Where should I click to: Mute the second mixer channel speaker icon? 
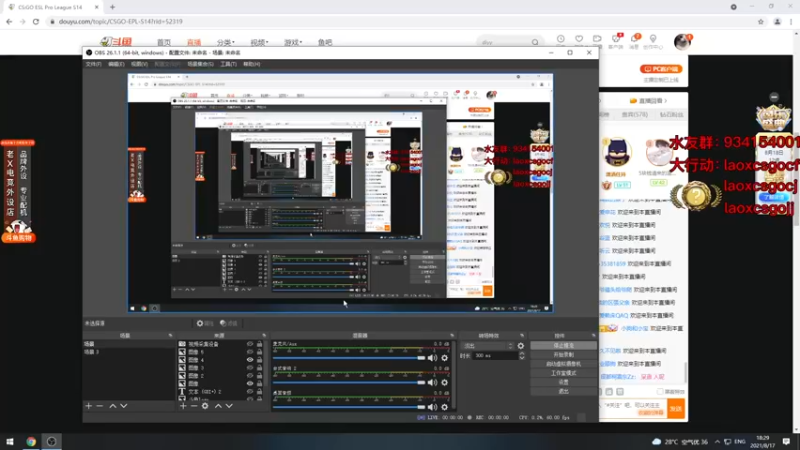click(433, 383)
